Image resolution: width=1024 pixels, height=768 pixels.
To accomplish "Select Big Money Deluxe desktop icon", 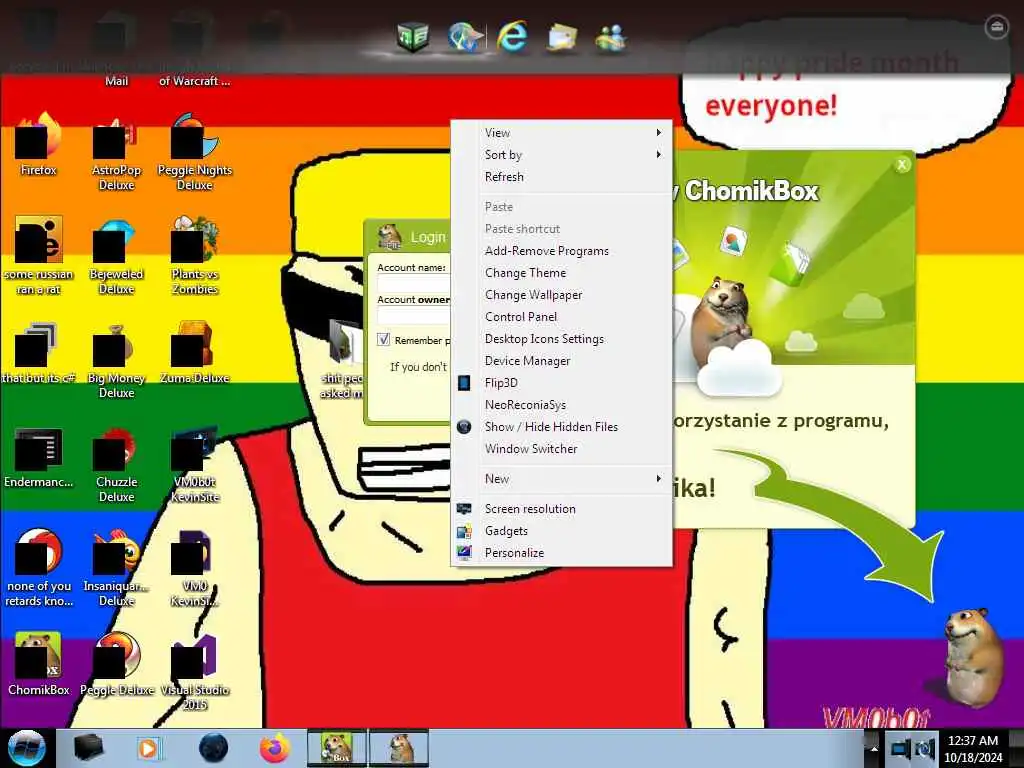I will tap(116, 360).
